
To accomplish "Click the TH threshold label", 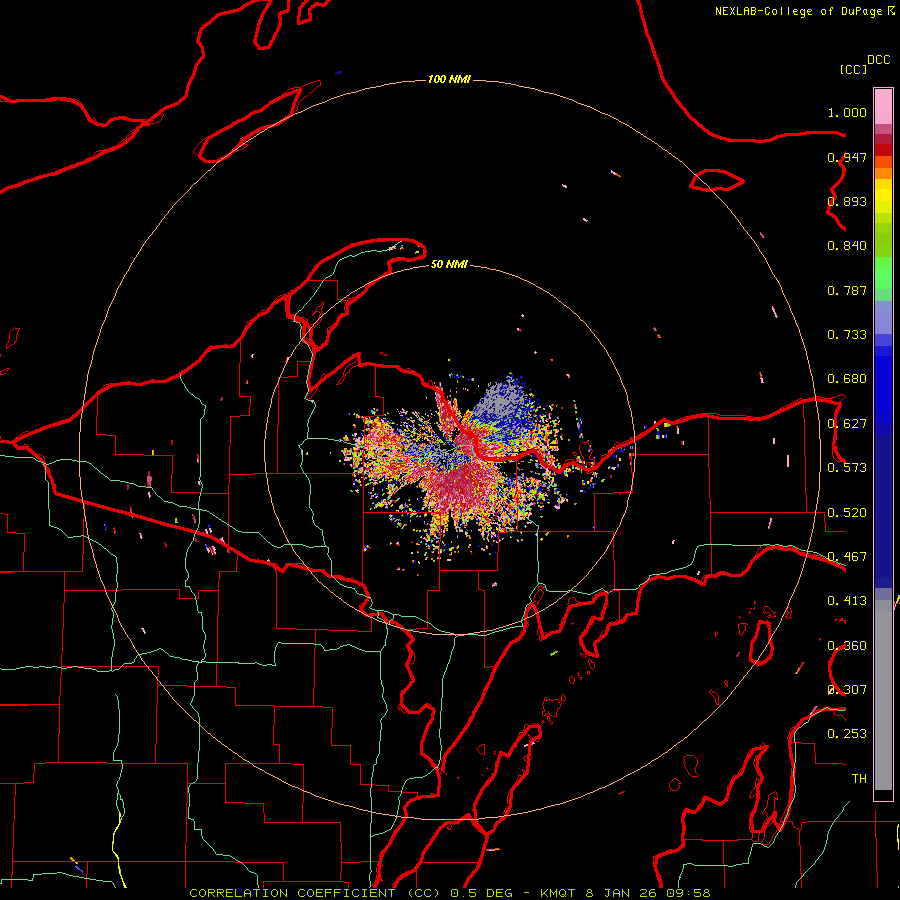I will [859, 779].
